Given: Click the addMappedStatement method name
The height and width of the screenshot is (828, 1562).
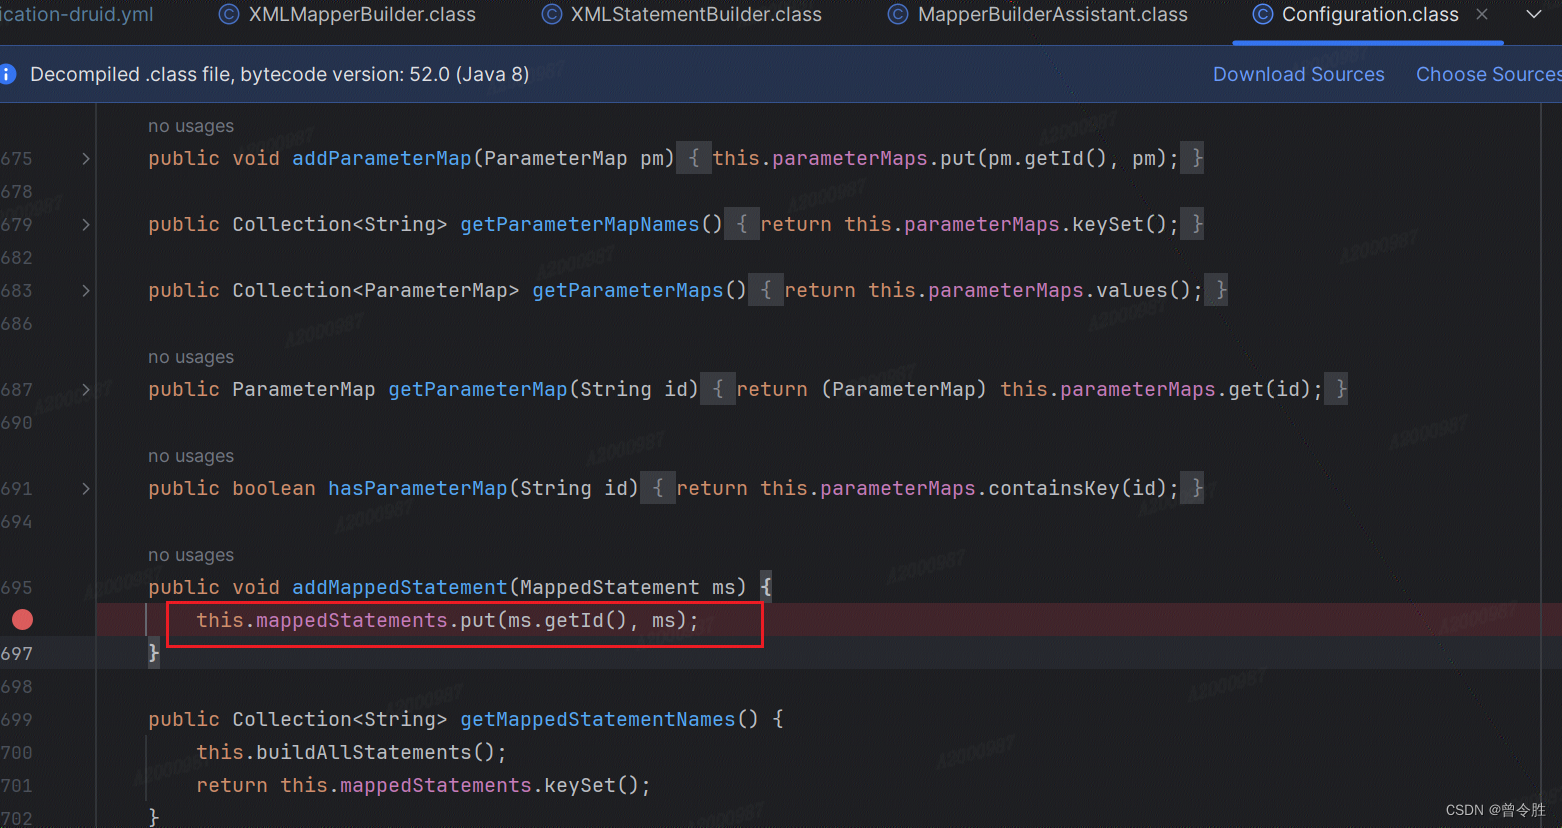Looking at the screenshot, I should tap(399, 587).
